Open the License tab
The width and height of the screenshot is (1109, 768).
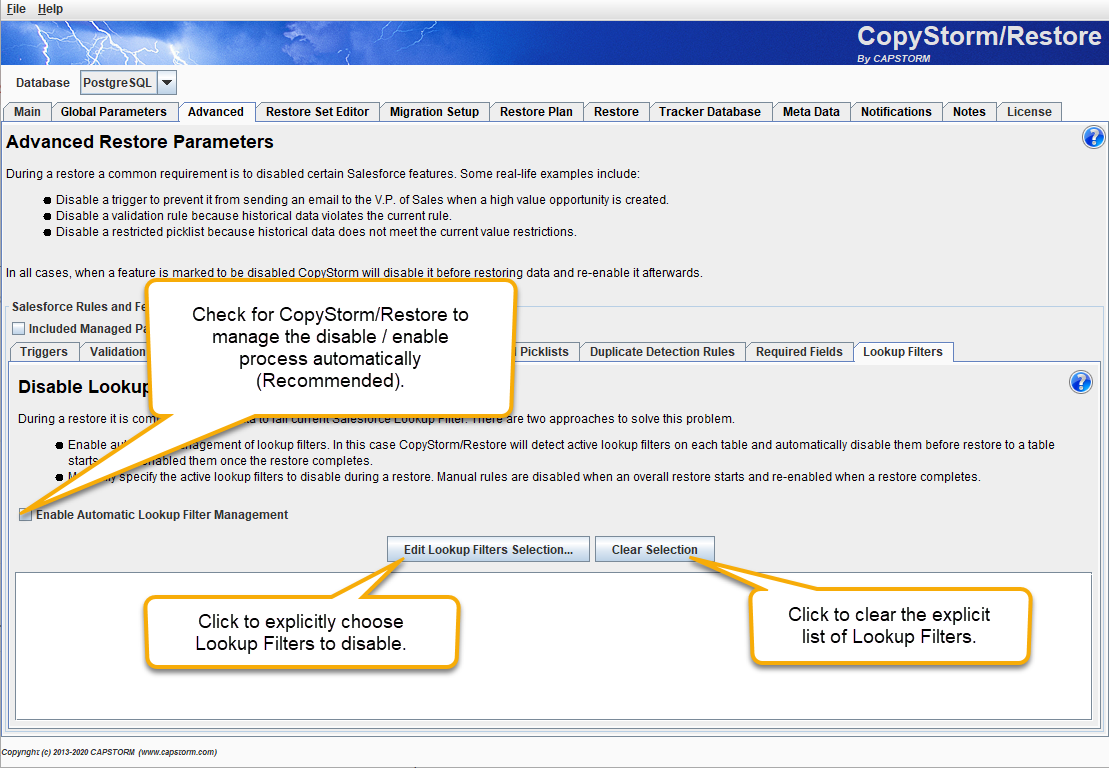1029,112
